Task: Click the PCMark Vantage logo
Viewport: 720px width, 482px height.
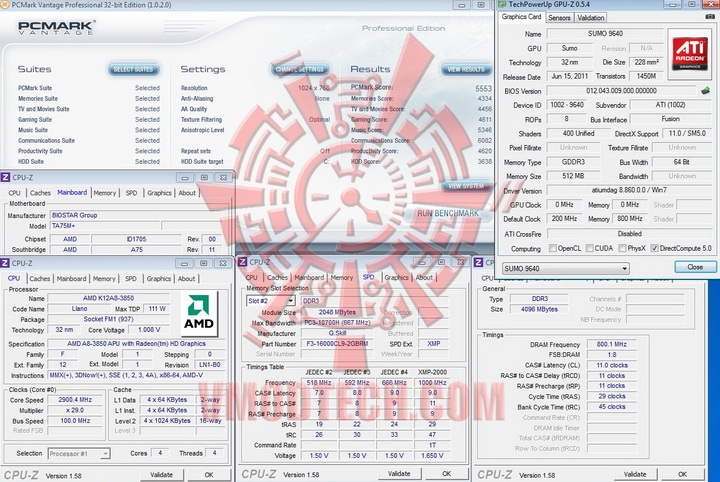Action: pos(56,28)
